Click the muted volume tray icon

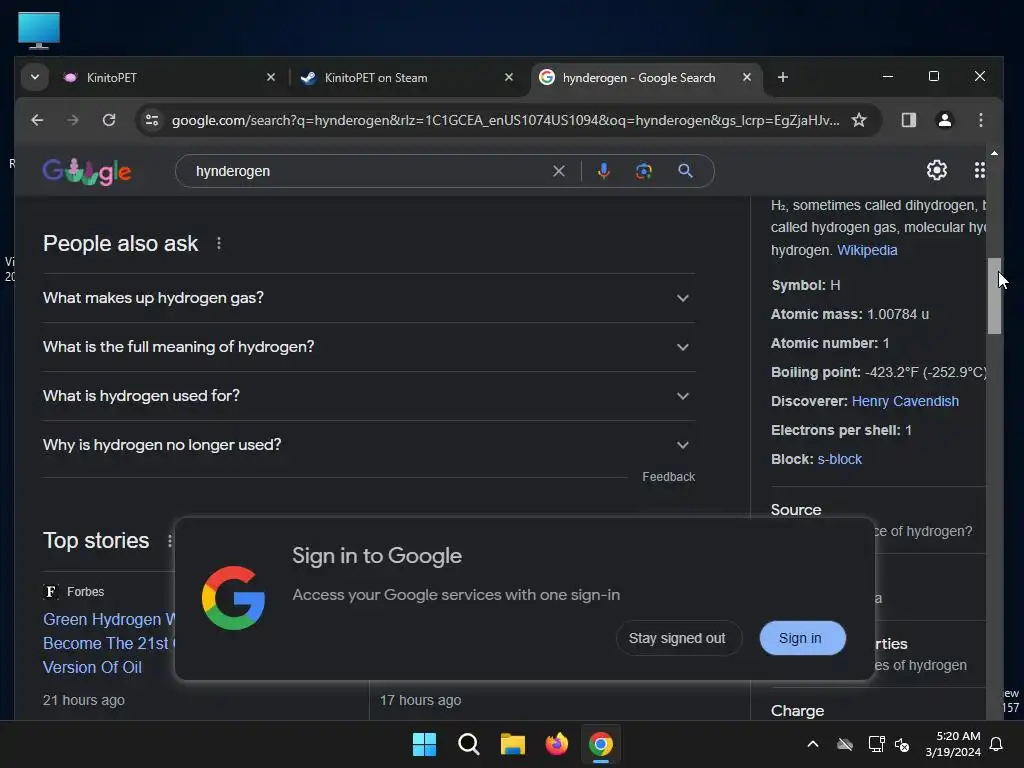(903, 744)
